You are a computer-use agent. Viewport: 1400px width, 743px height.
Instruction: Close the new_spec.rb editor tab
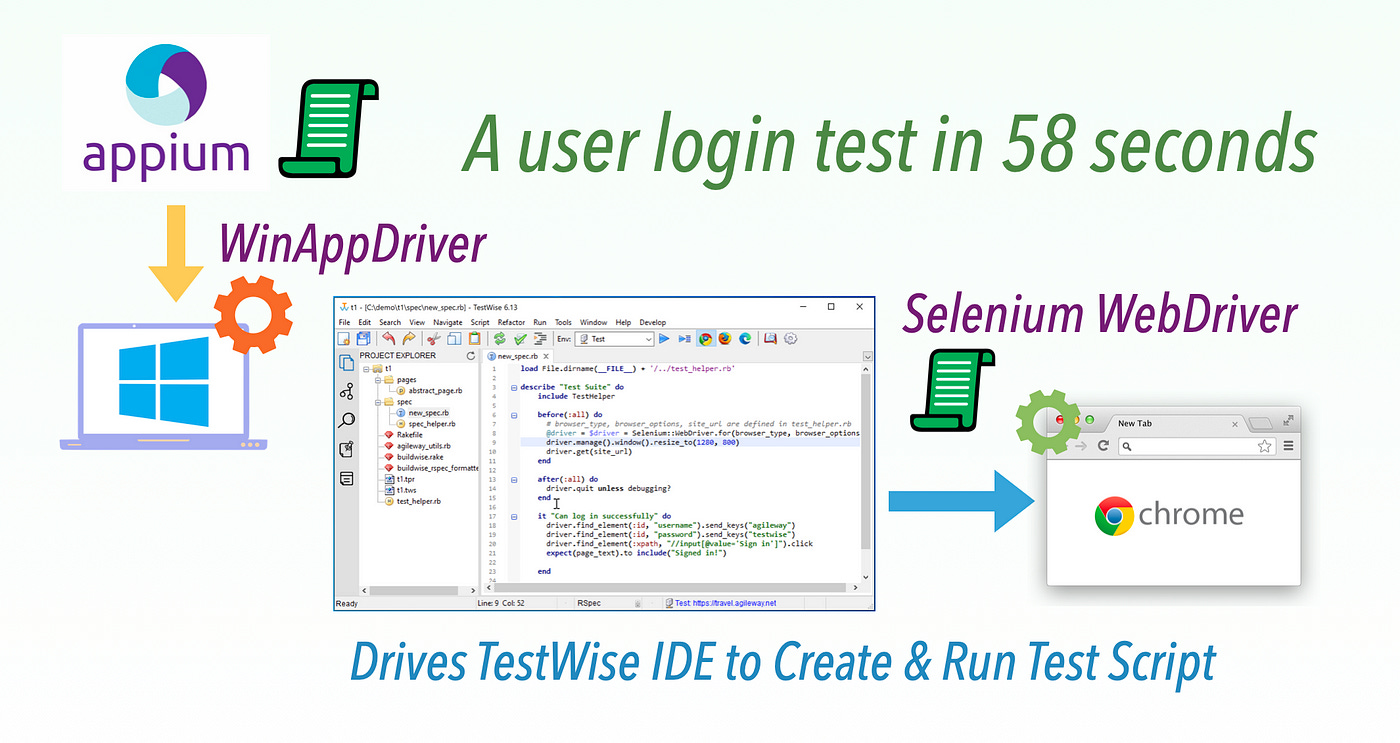(546, 356)
